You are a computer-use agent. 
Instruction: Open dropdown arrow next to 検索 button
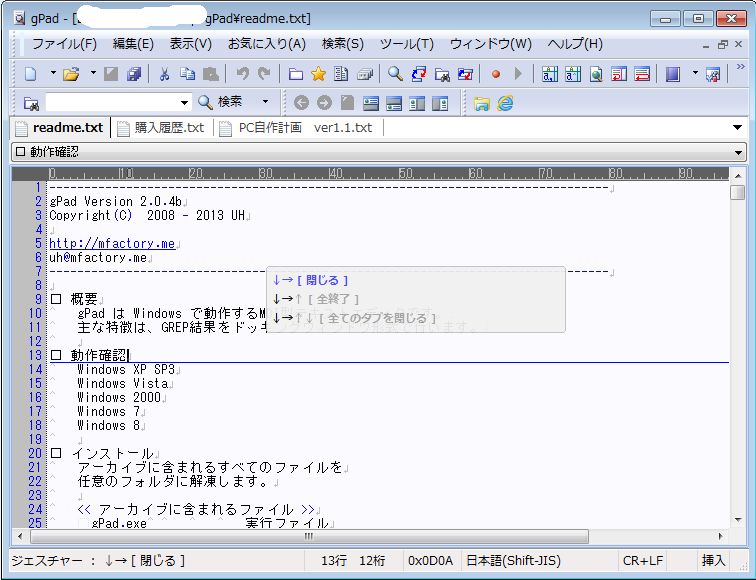tap(265, 102)
